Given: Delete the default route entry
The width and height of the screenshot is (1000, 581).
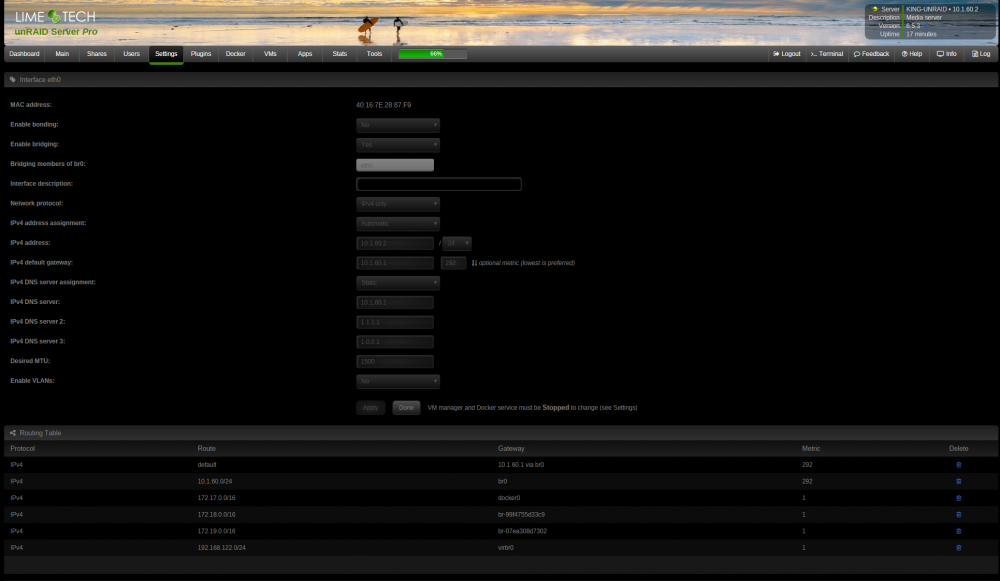Looking at the screenshot, I should [x=958, y=465].
